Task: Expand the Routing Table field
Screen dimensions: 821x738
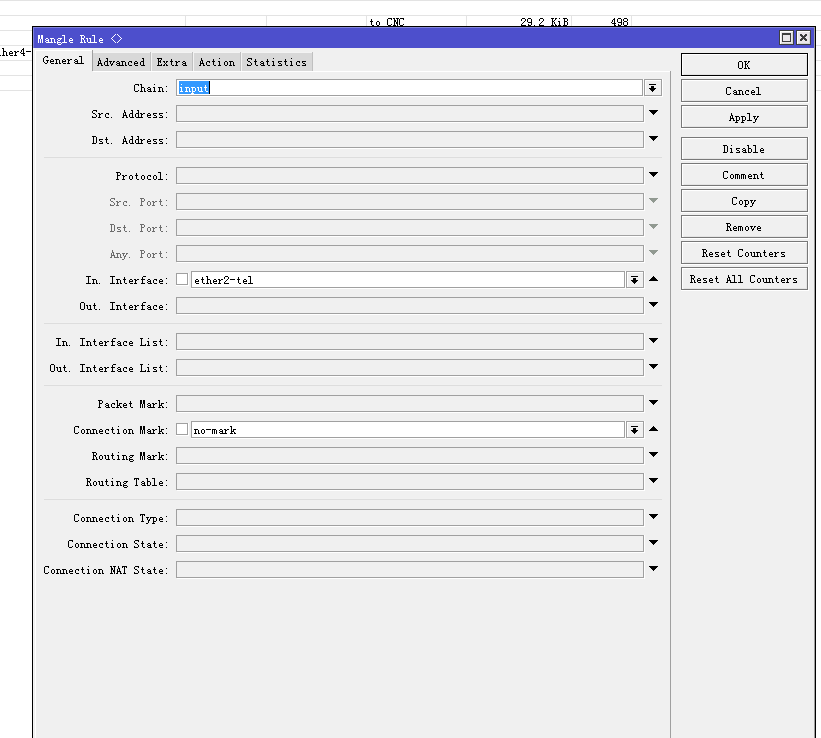Action: click(x=653, y=480)
